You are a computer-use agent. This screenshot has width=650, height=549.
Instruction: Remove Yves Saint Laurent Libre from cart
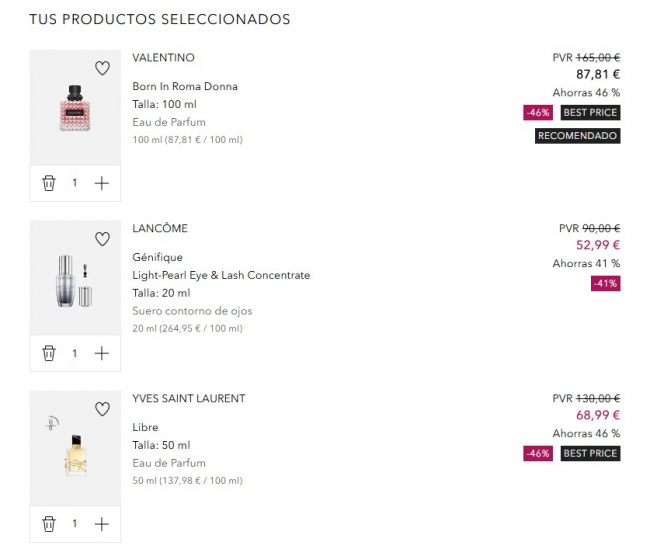[x=49, y=523]
